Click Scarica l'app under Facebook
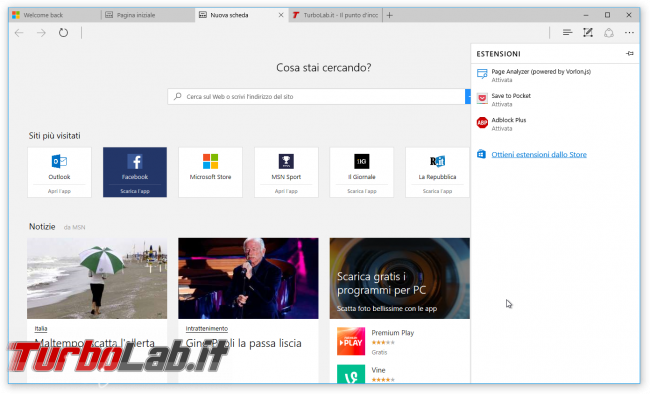The width and height of the screenshot is (650, 394). (x=135, y=191)
